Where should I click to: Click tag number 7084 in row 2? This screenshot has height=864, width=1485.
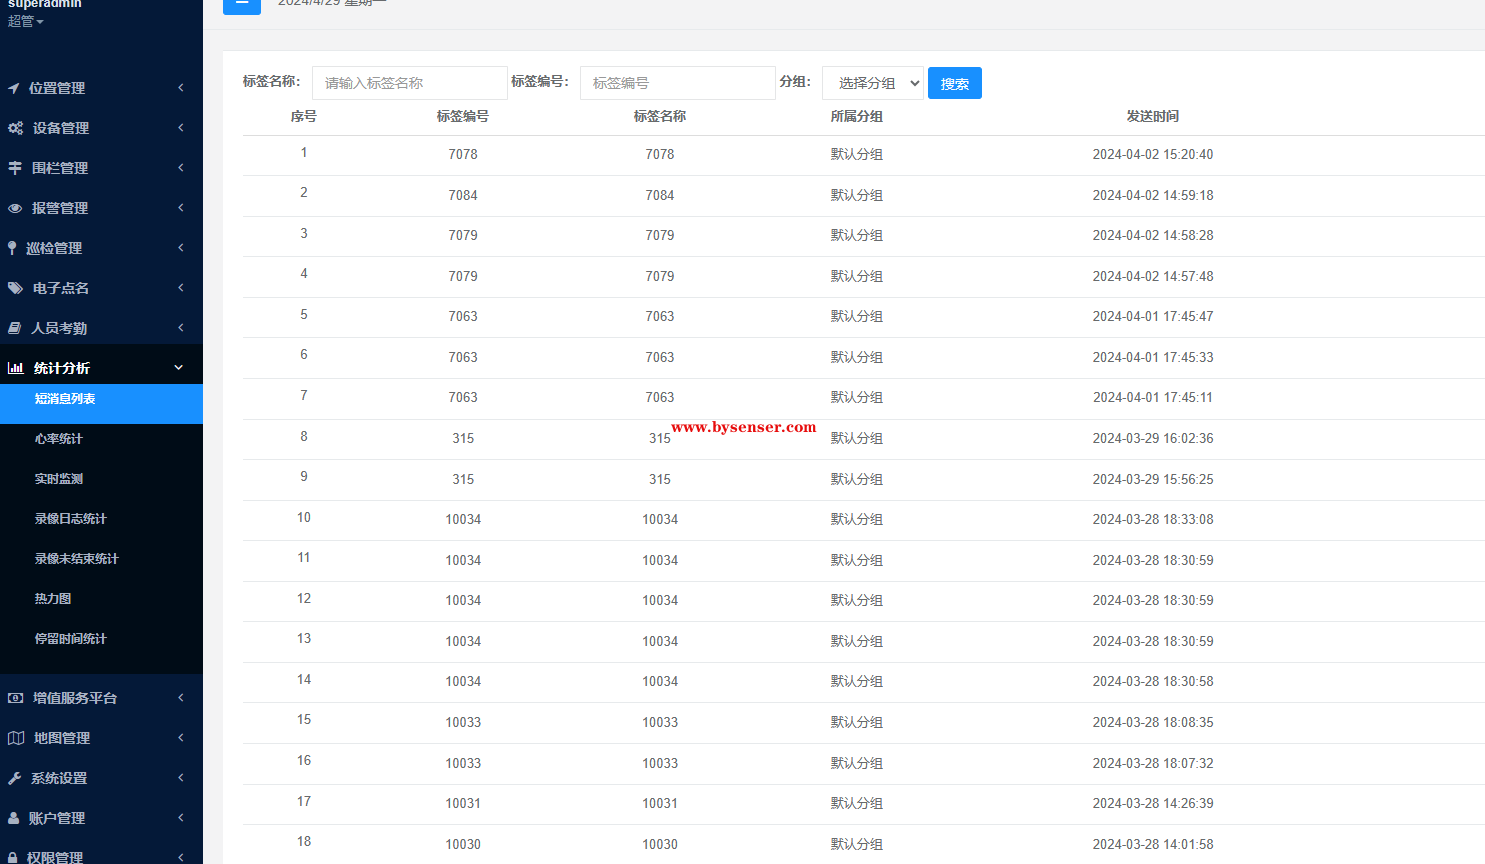tap(463, 195)
